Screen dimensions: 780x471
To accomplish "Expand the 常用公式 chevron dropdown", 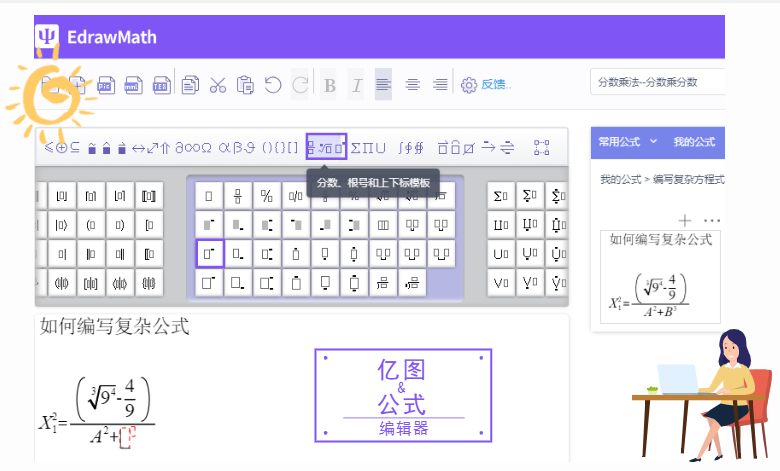I will point(654,141).
